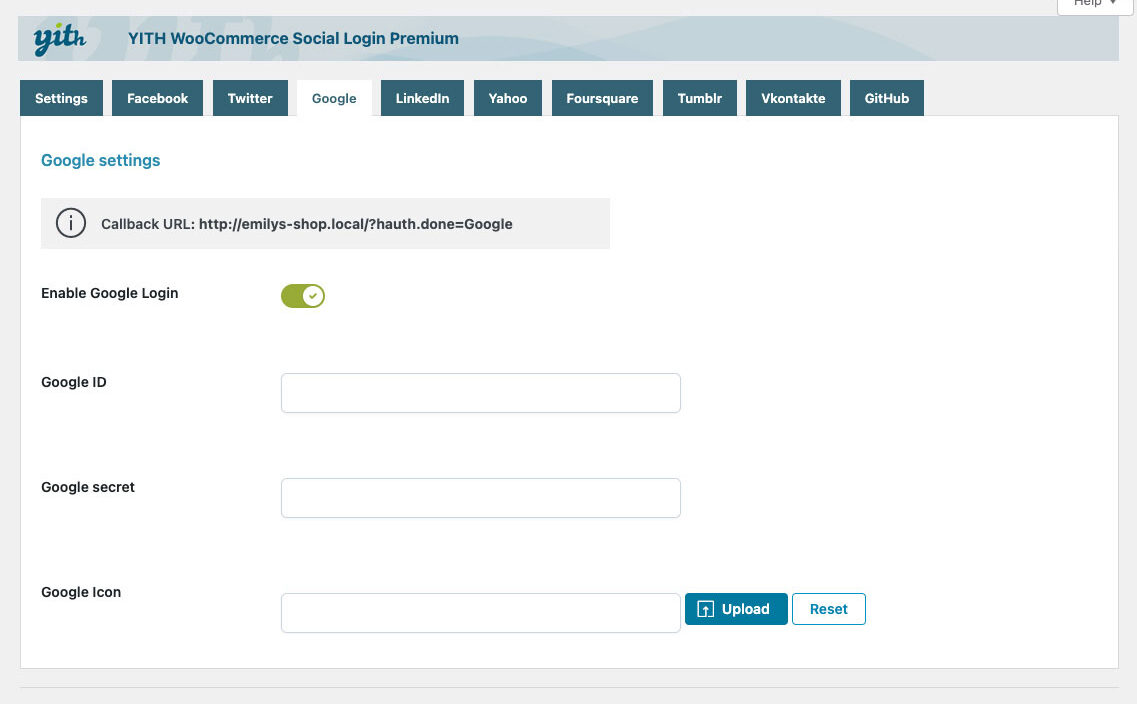Open the Help dropdown
This screenshot has height=704, width=1137.
1094,5
